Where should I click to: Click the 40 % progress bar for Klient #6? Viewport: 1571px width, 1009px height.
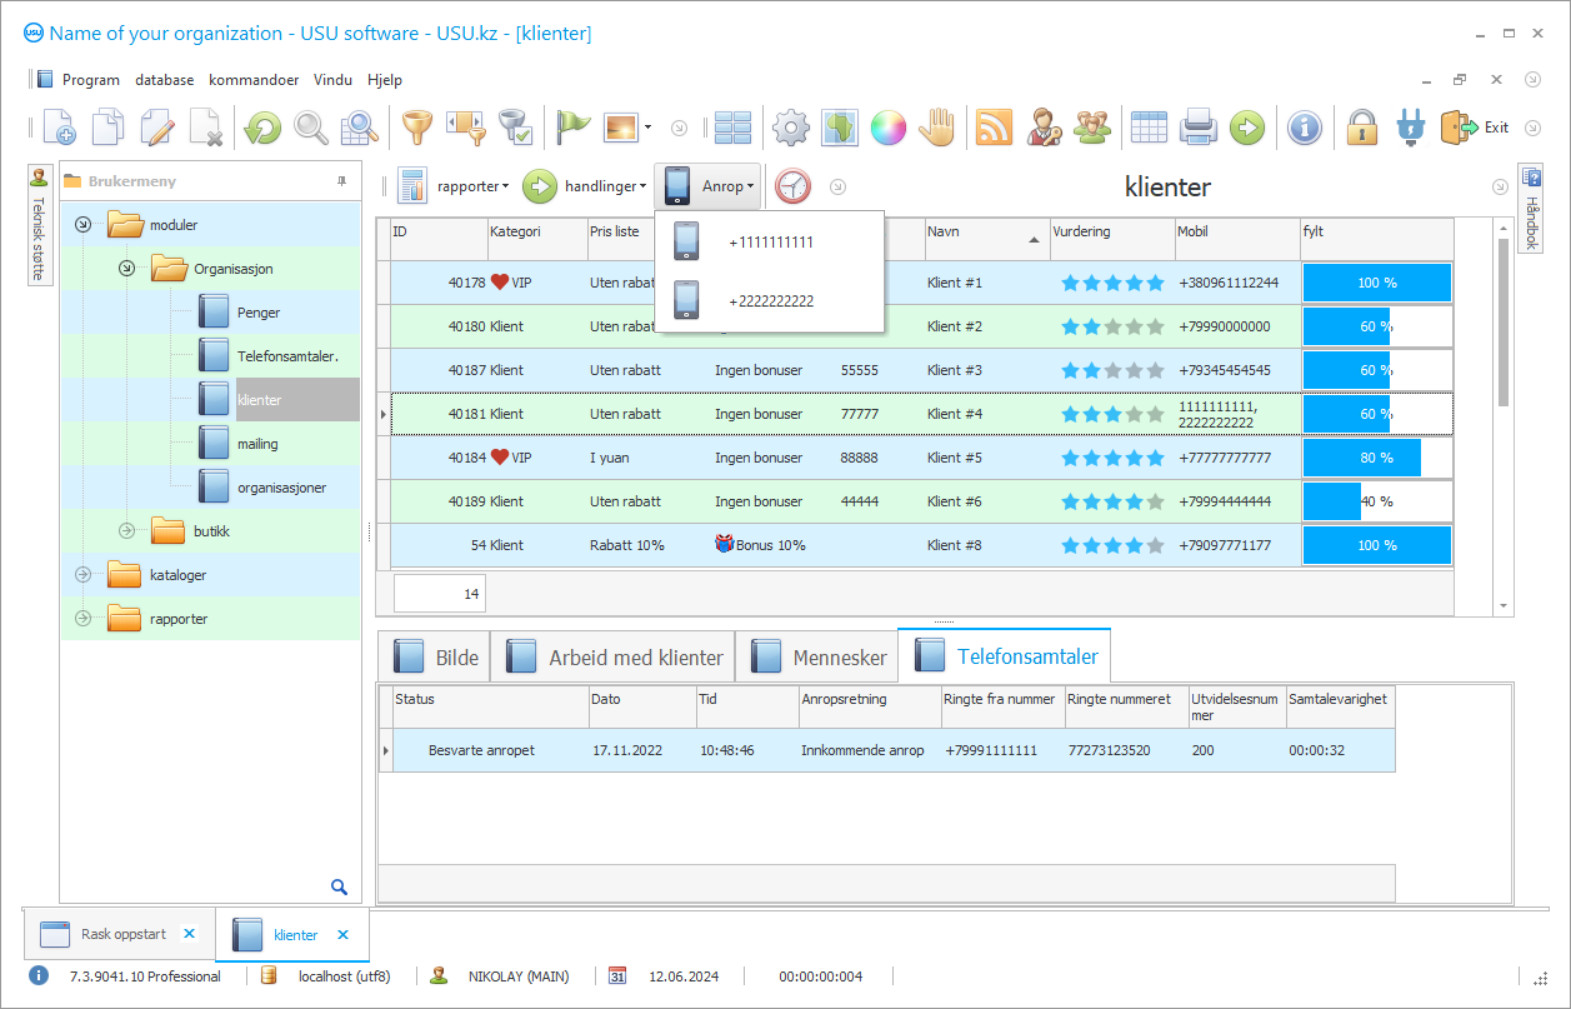1377,502
